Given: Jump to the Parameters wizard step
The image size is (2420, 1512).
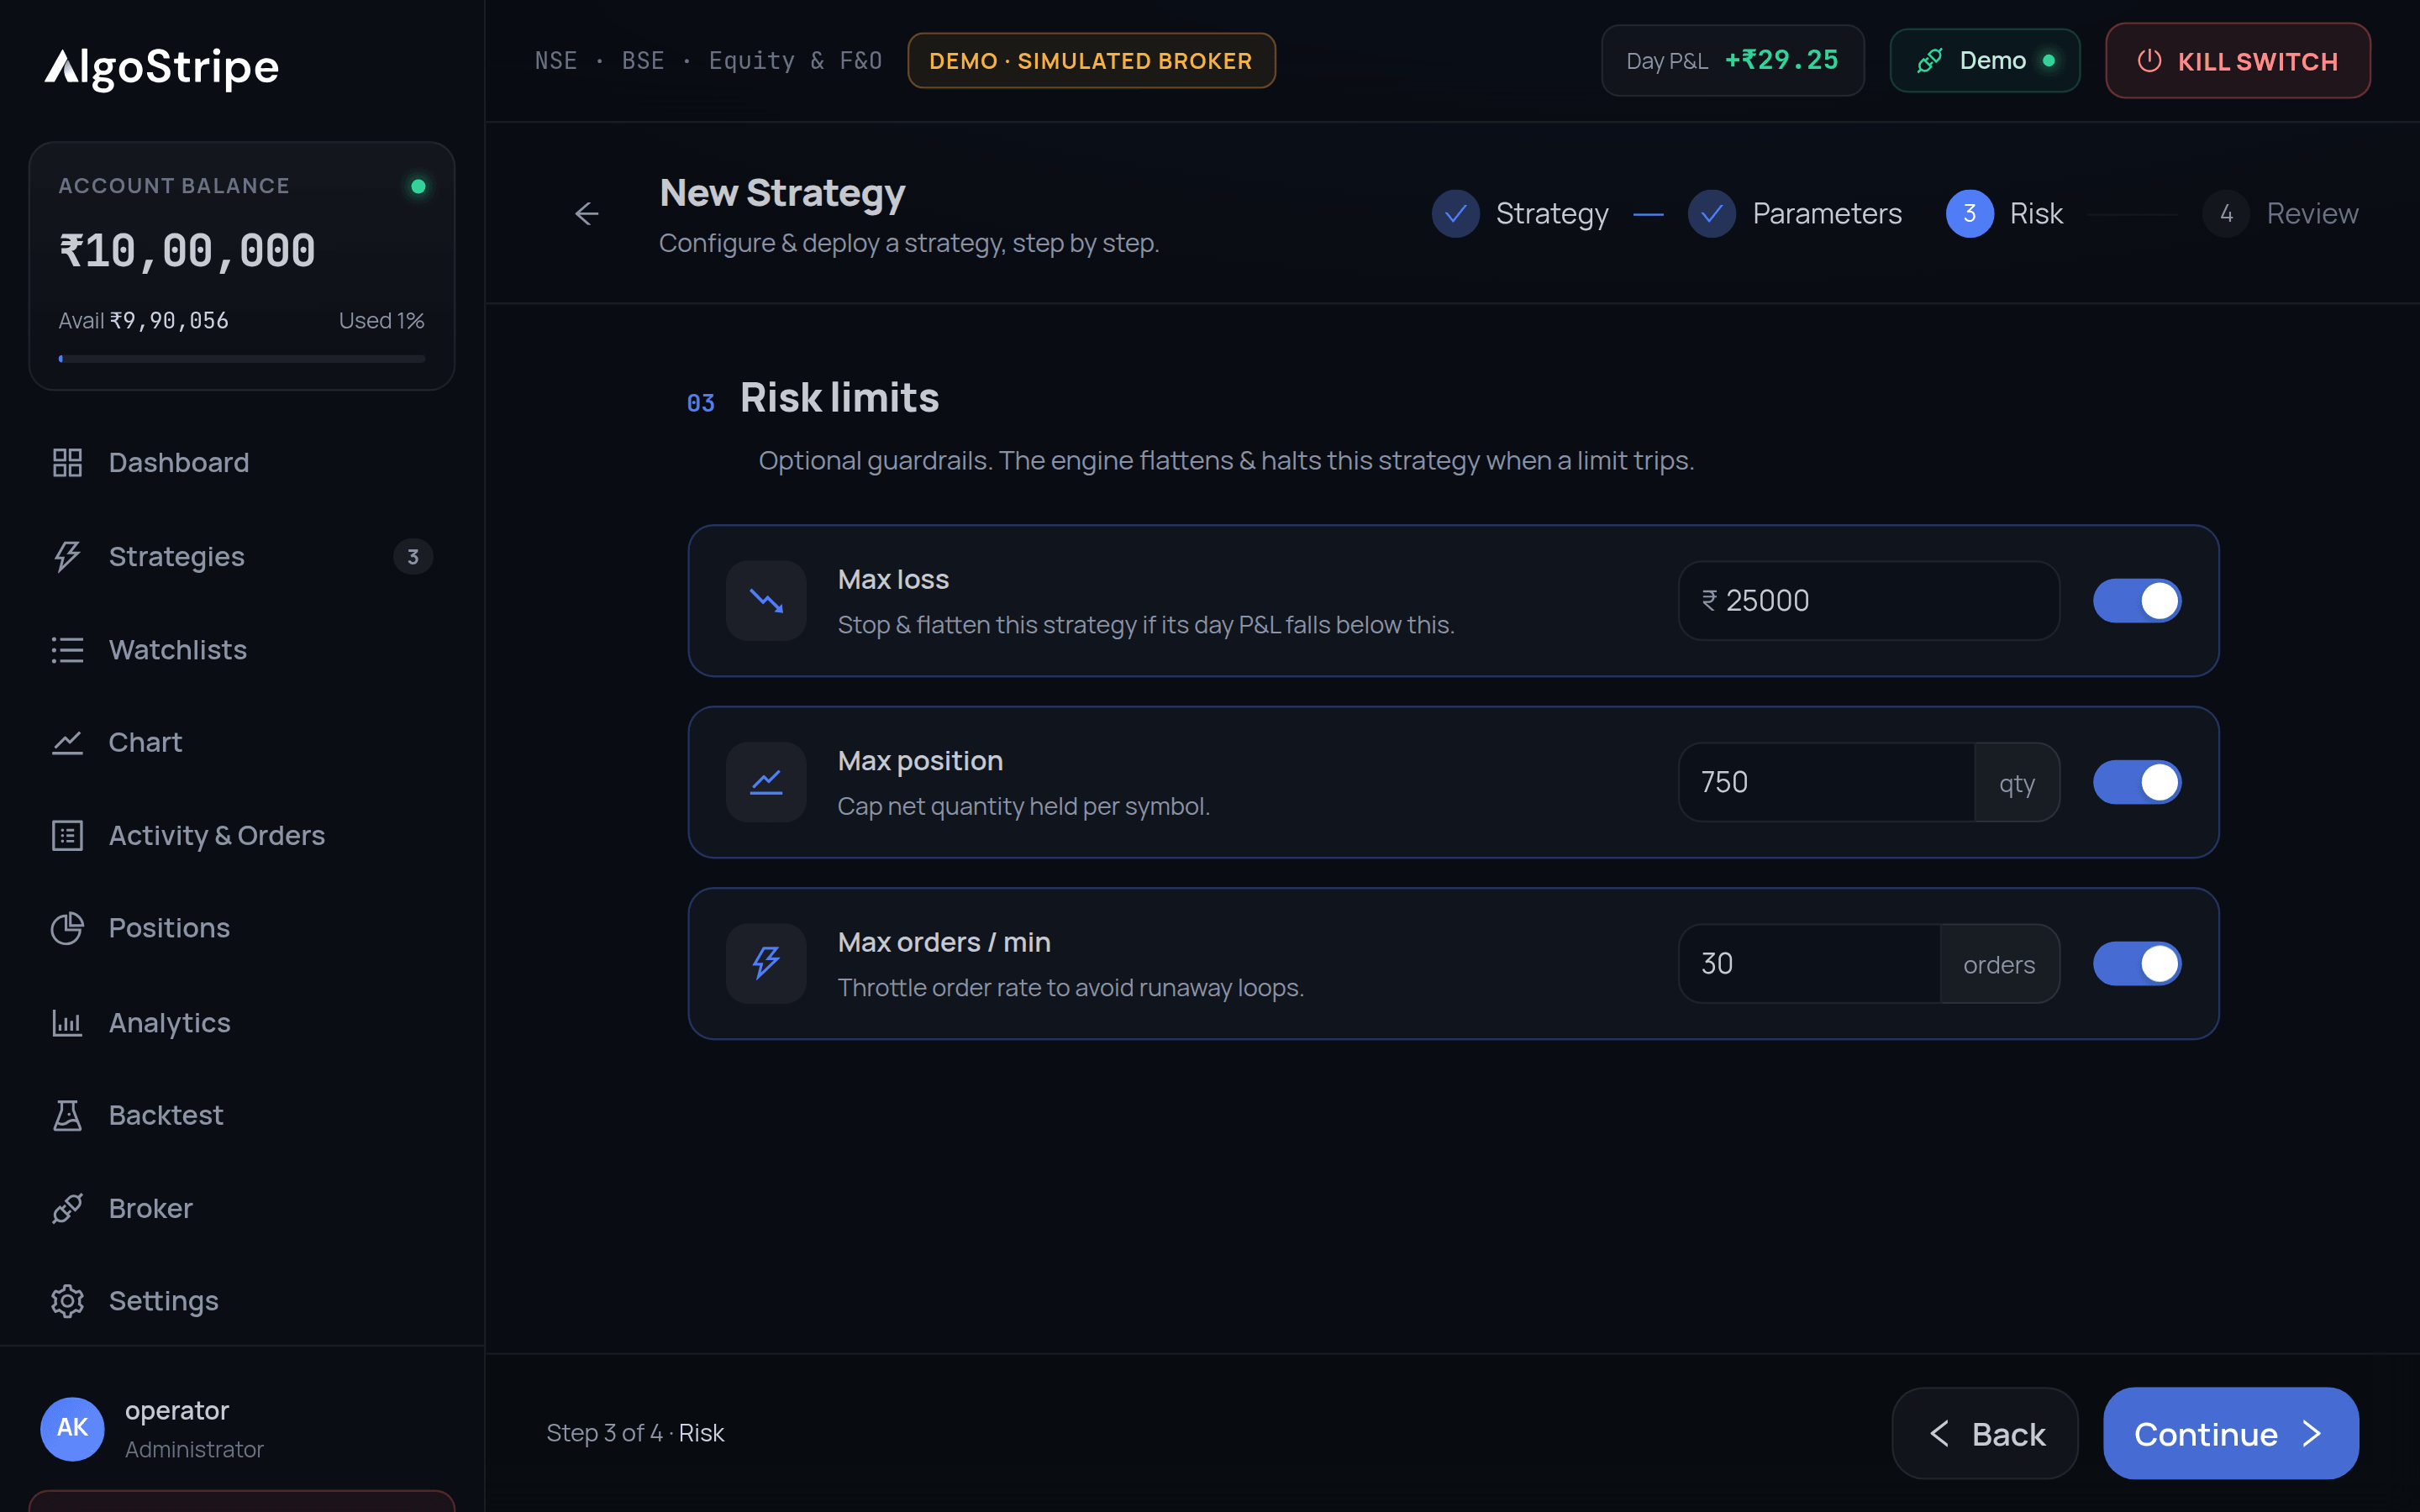Looking at the screenshot, I should tap(1795, 213).
